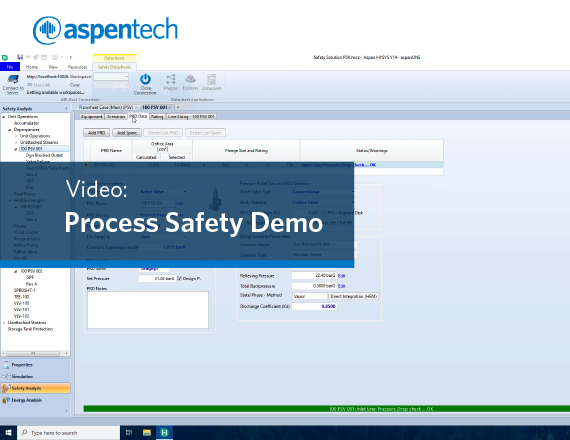Switch to Properties environment
Image resolution: width=570 pixels, height=440 pixels.
point(35,365)
